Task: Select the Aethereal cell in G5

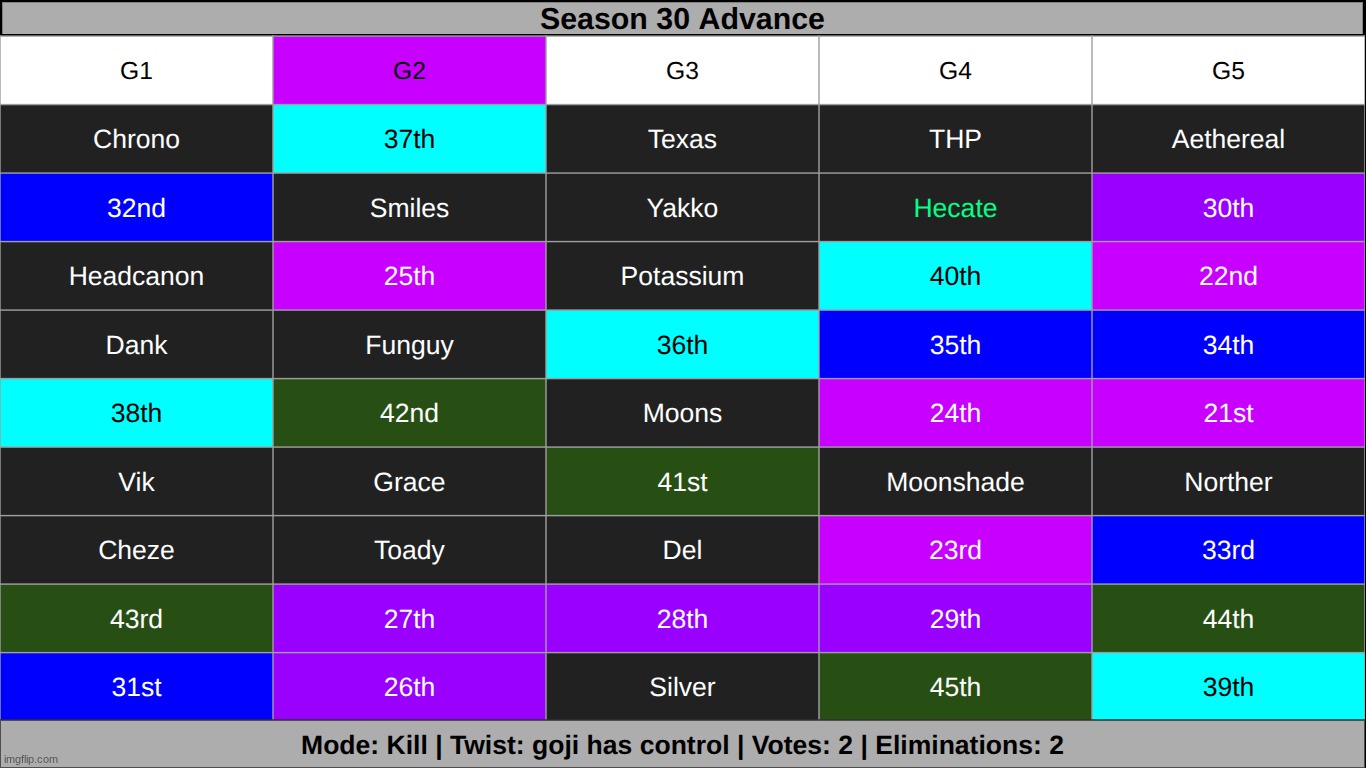Action: 1228,139
